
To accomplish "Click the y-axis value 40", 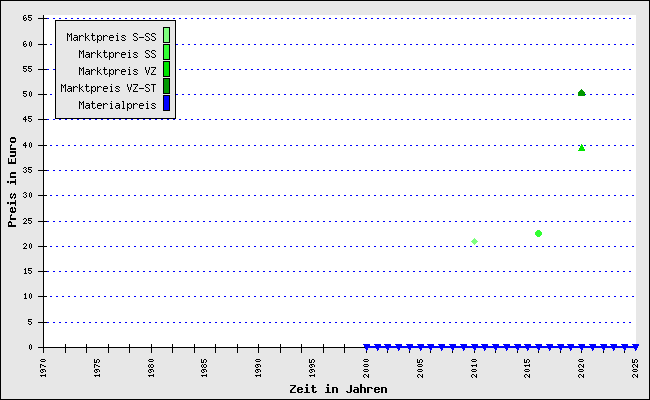I will point(28,145).
